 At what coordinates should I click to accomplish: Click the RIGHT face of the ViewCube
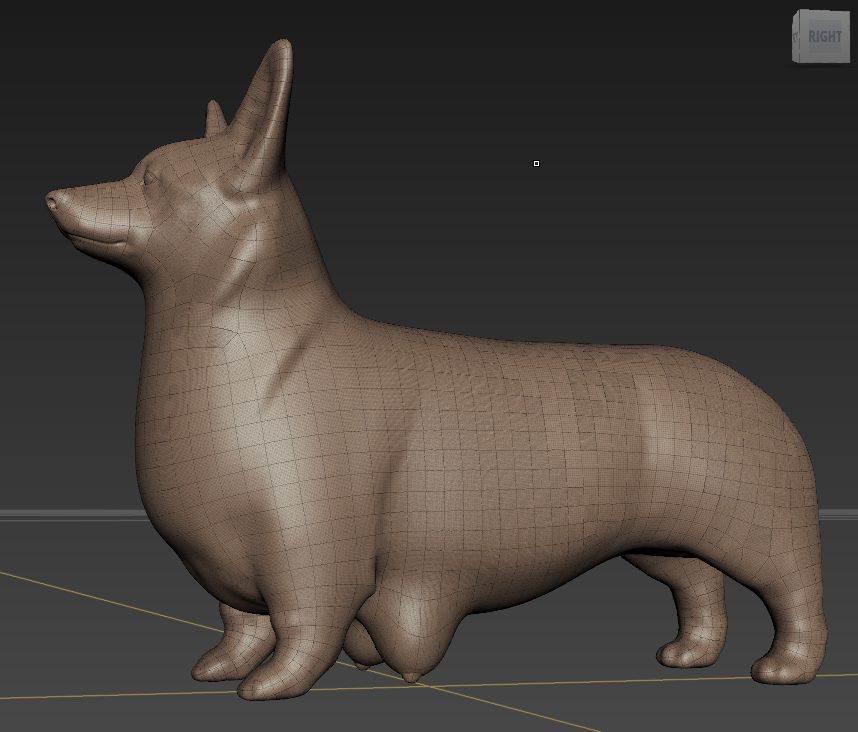click(826, 37)
